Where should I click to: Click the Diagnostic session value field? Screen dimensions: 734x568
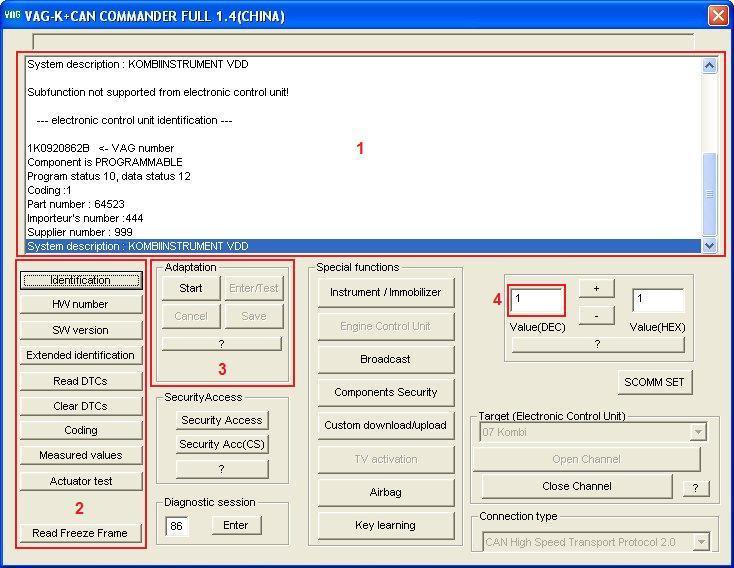pyautogui.click(x=176, y=526)
